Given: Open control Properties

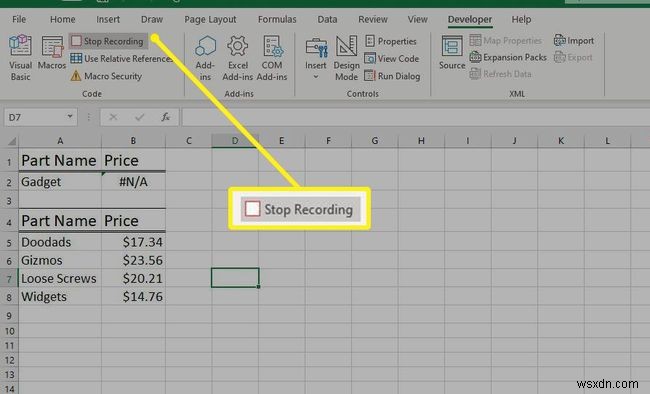Looking at the screenshot, I should (390, 41).
